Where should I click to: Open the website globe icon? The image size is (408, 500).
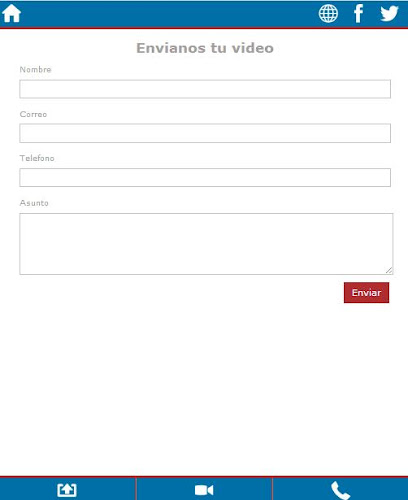[328, 14]
